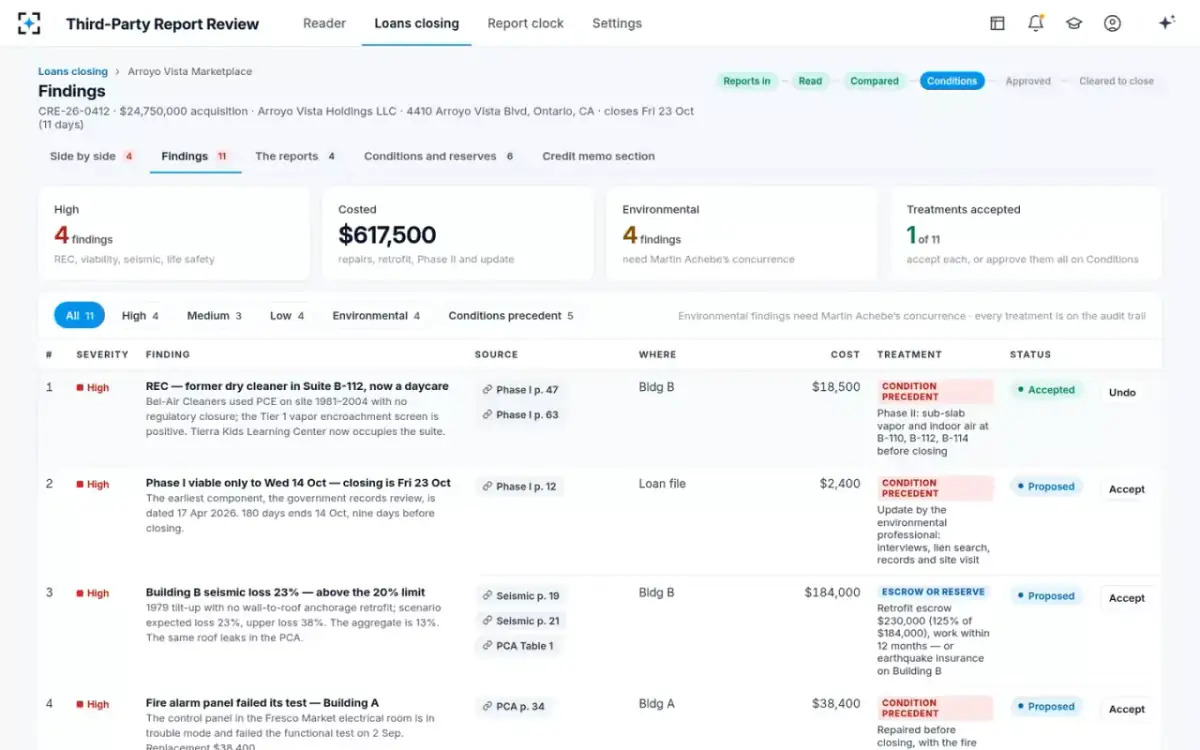Toggle the Environmental filter chip
The image size is (1200, 750).
pos(376,316)
